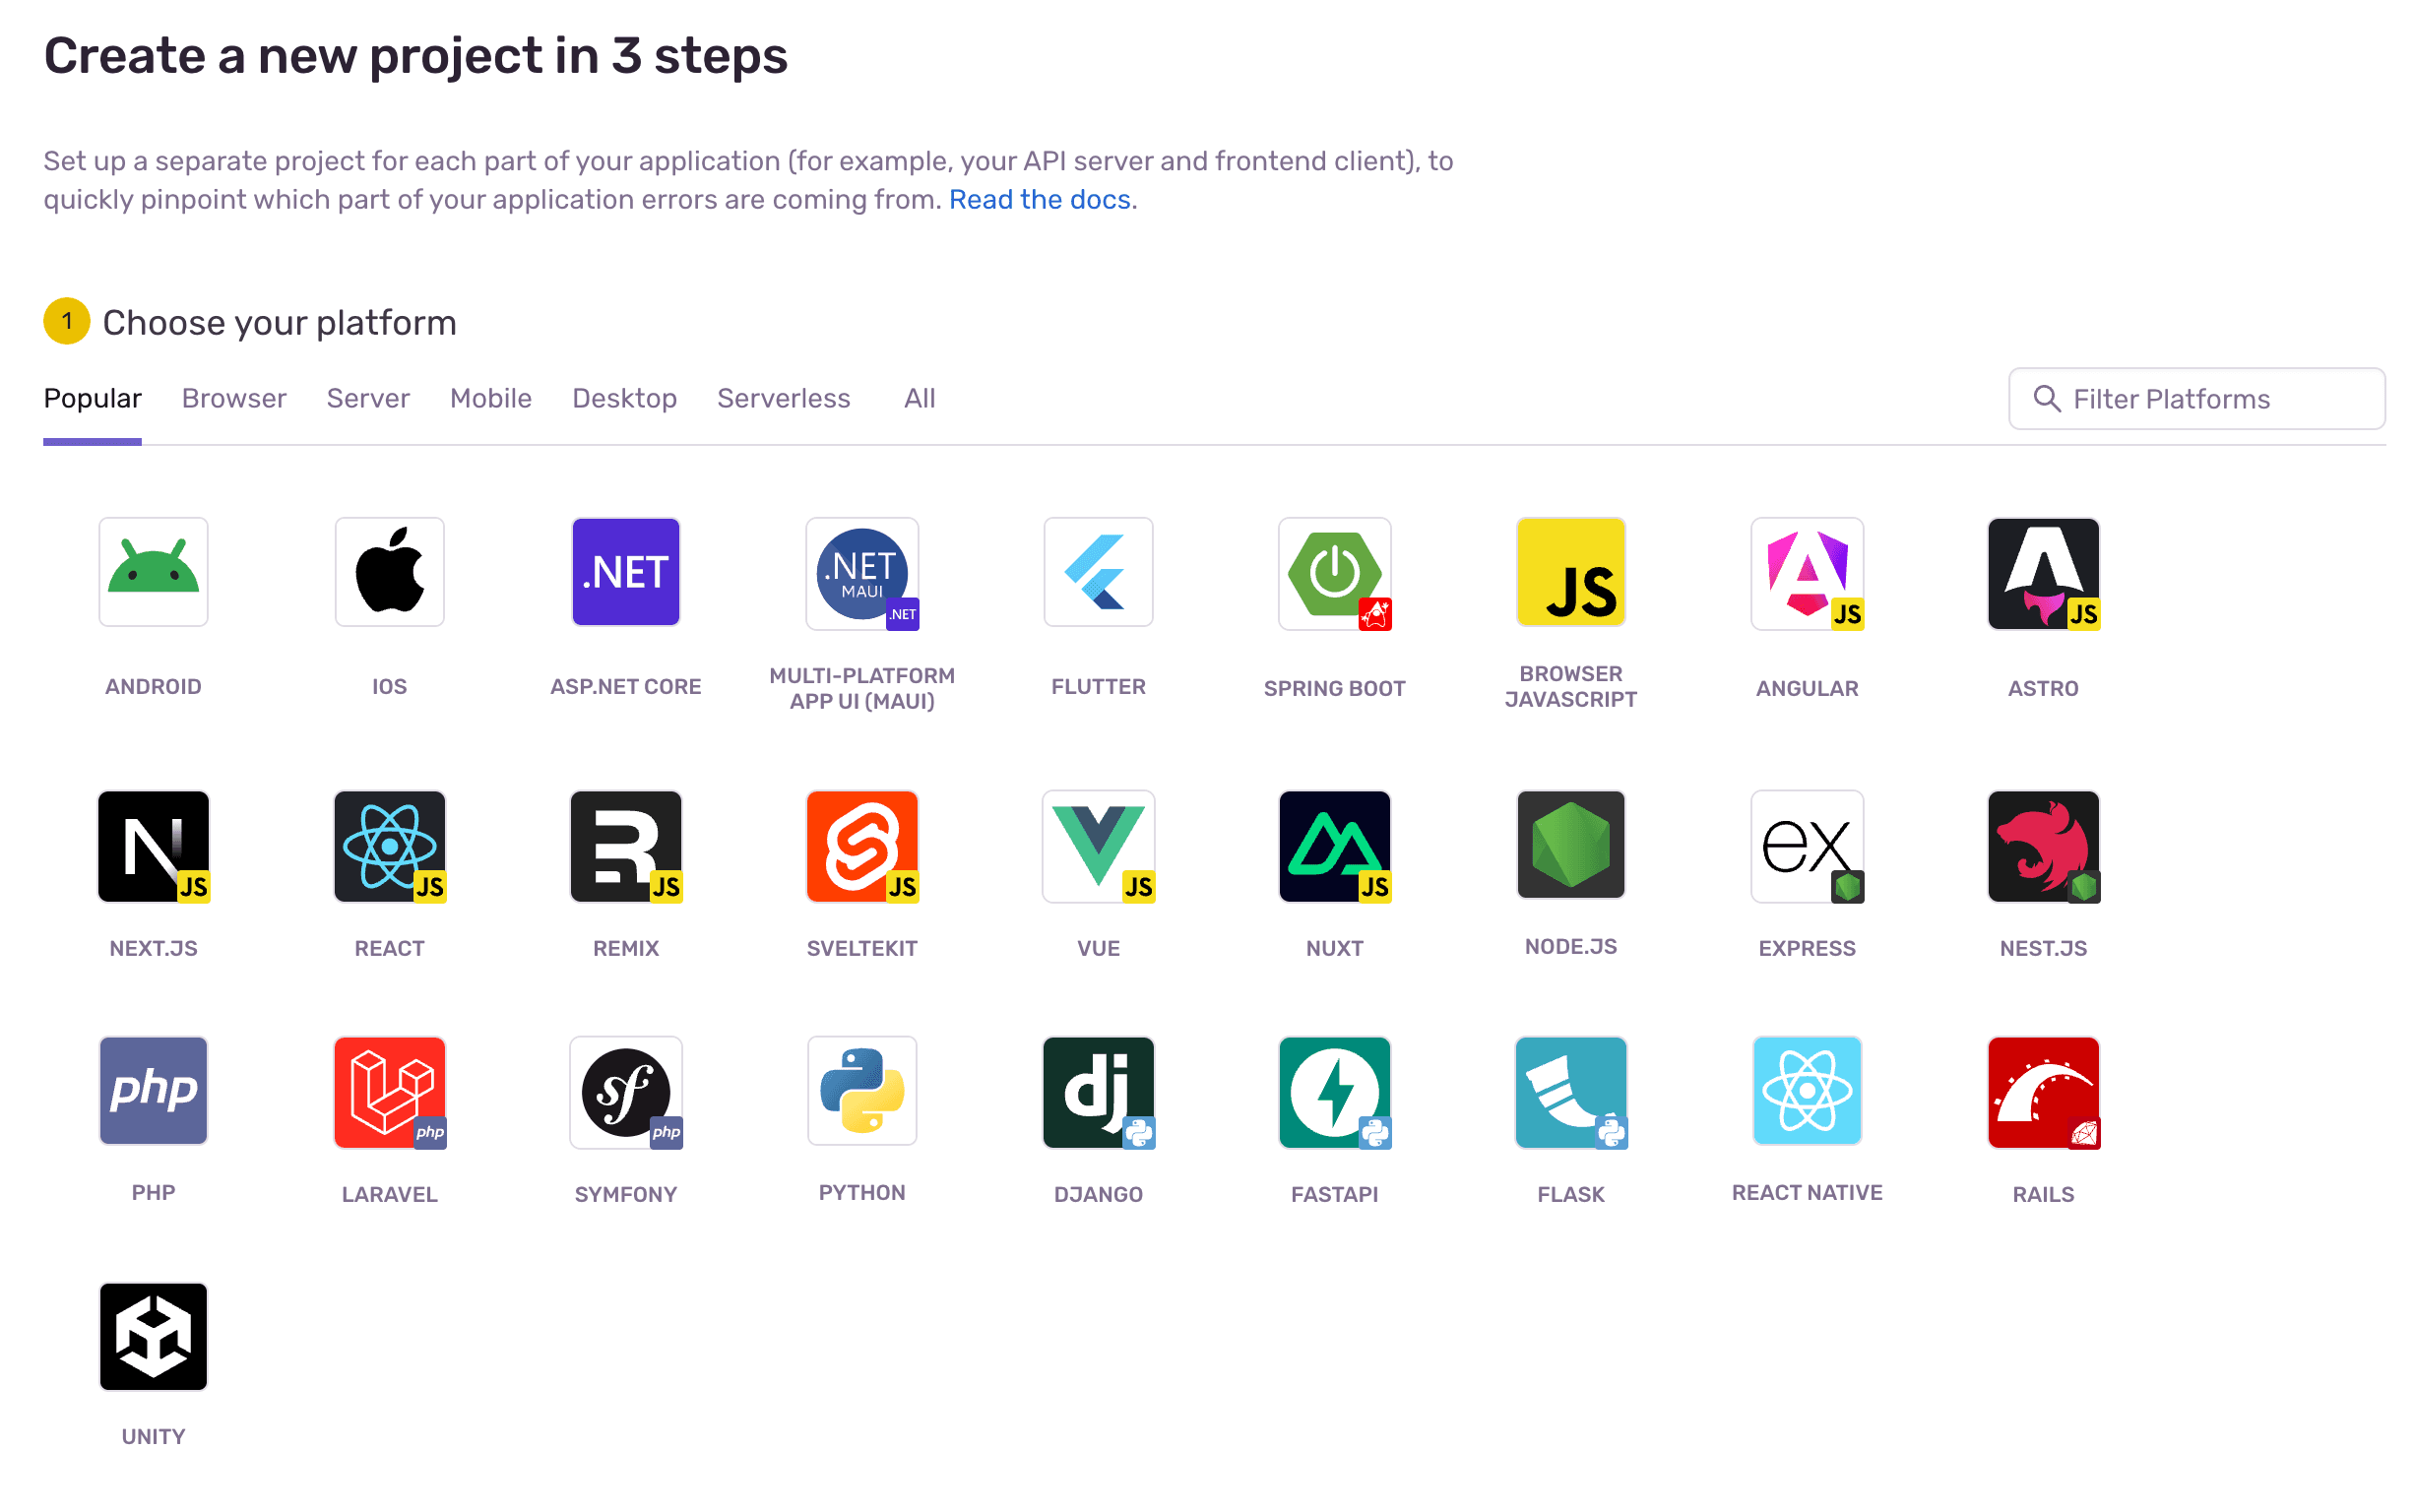
Task: Select the Symfony platform icon
Action: pos(625,1092)
